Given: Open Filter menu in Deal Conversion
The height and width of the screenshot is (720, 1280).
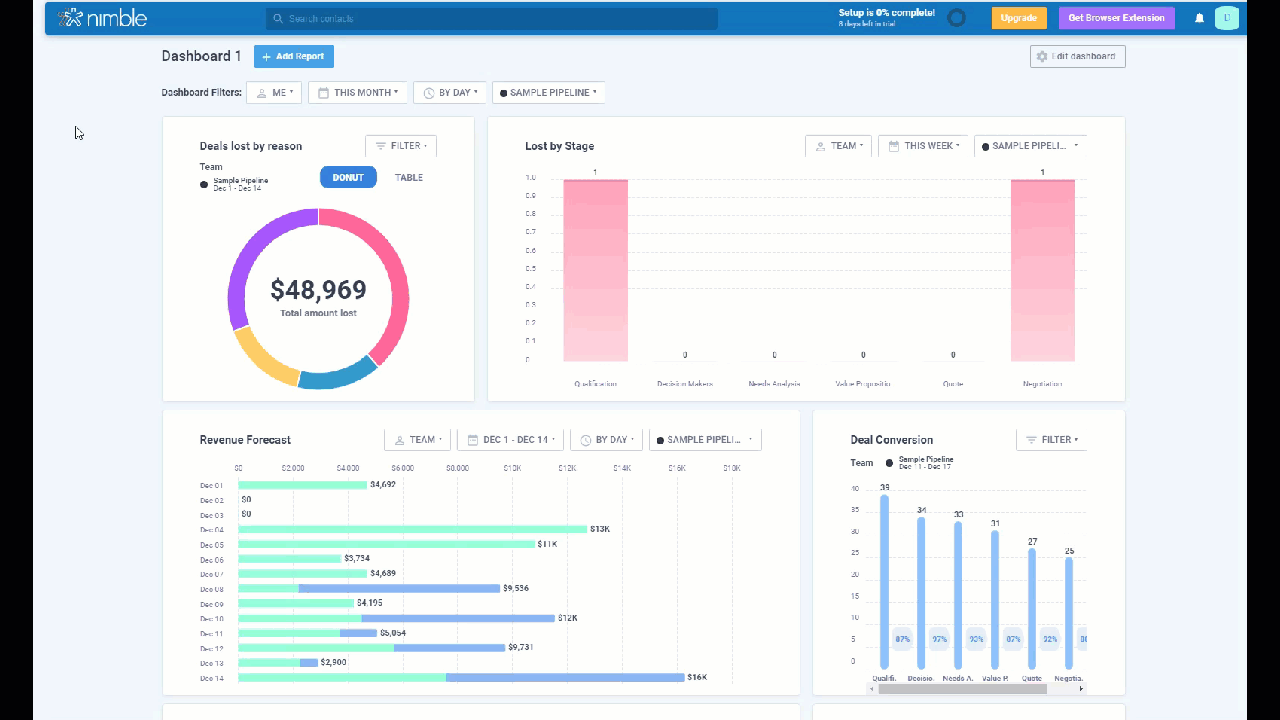Looking at the screenshot, I should tap(1051, 440).
